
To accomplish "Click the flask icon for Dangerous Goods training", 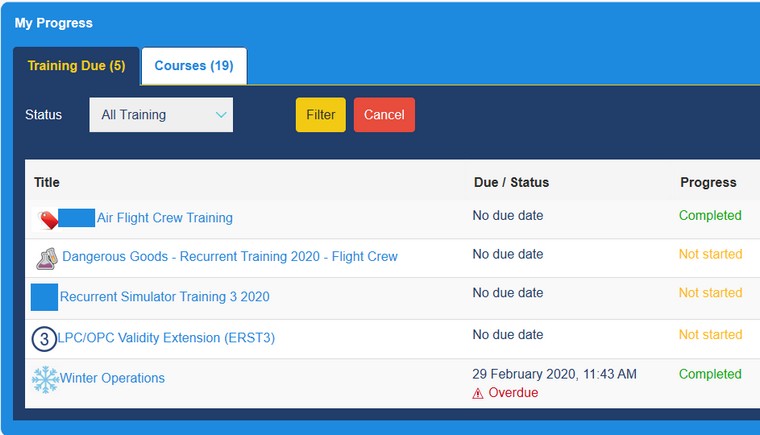I will (46, 258).
